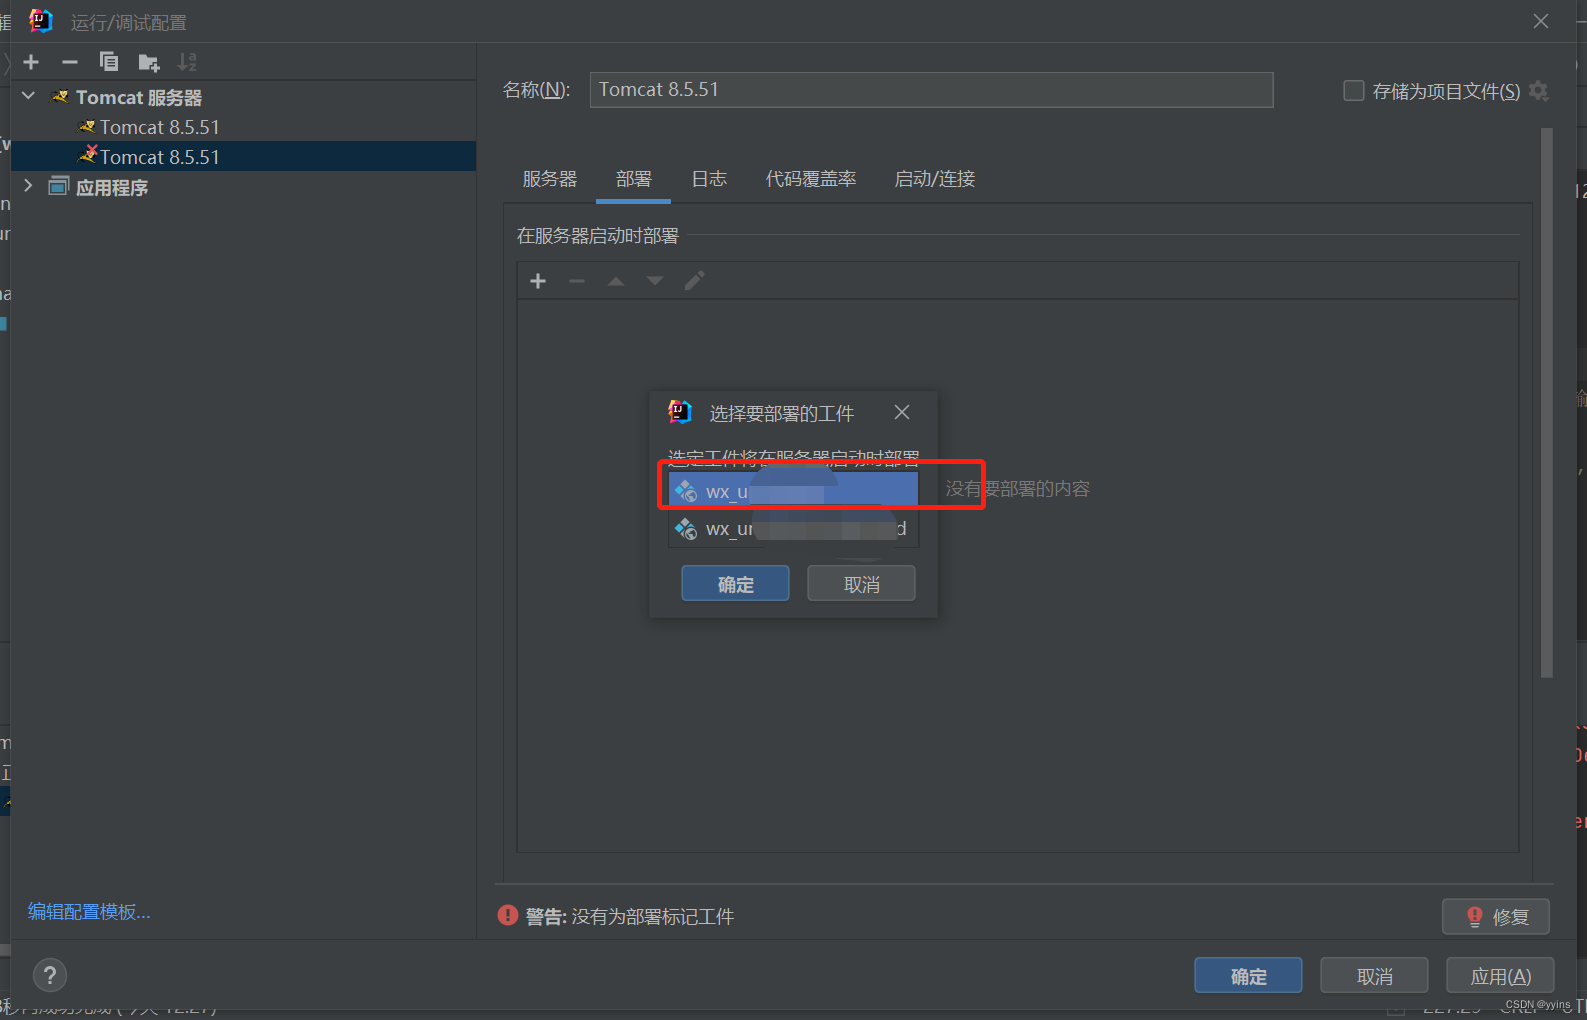This screenshot has height=1020, width=1587.
Task: Add a new run configuration with the plus icon
Action: [31, 62]
